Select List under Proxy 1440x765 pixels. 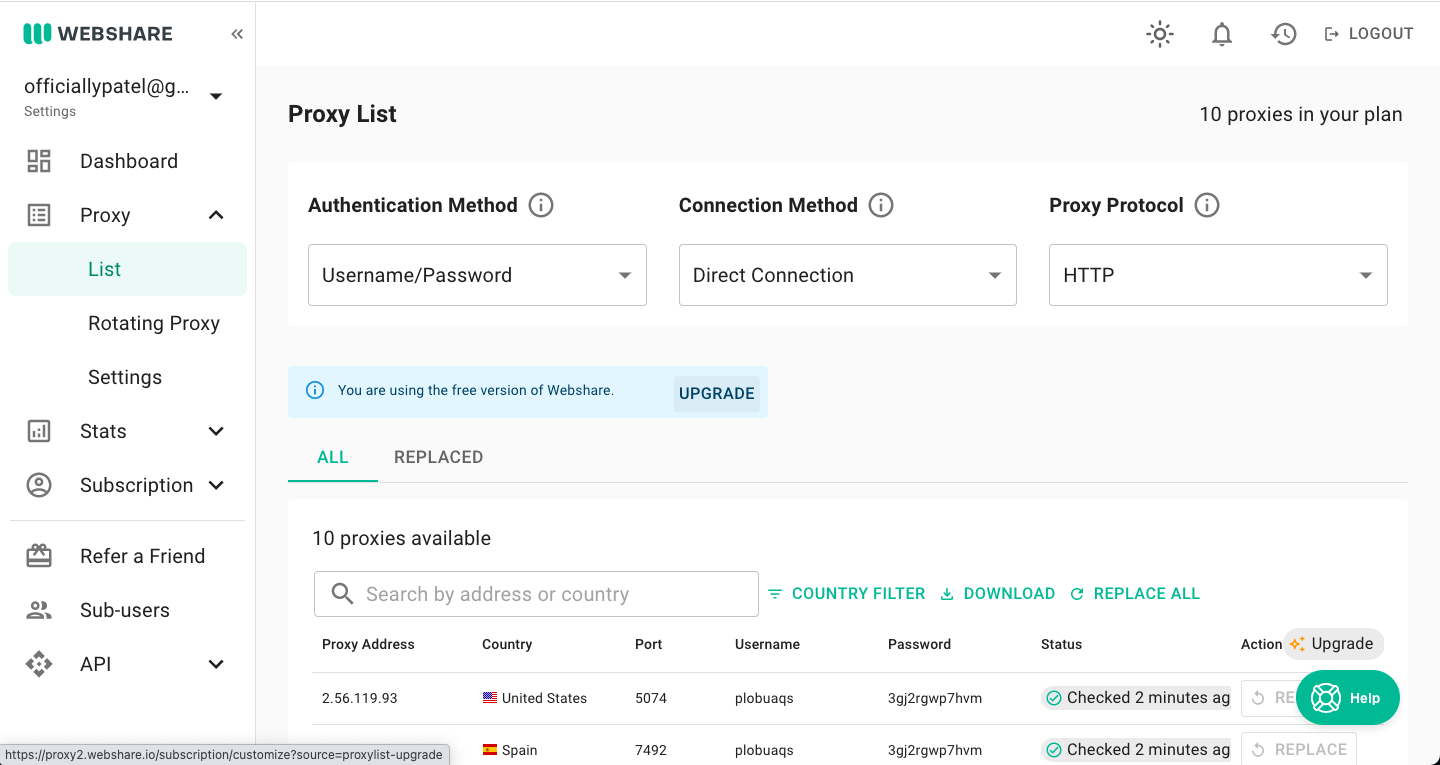click(127, 269)
